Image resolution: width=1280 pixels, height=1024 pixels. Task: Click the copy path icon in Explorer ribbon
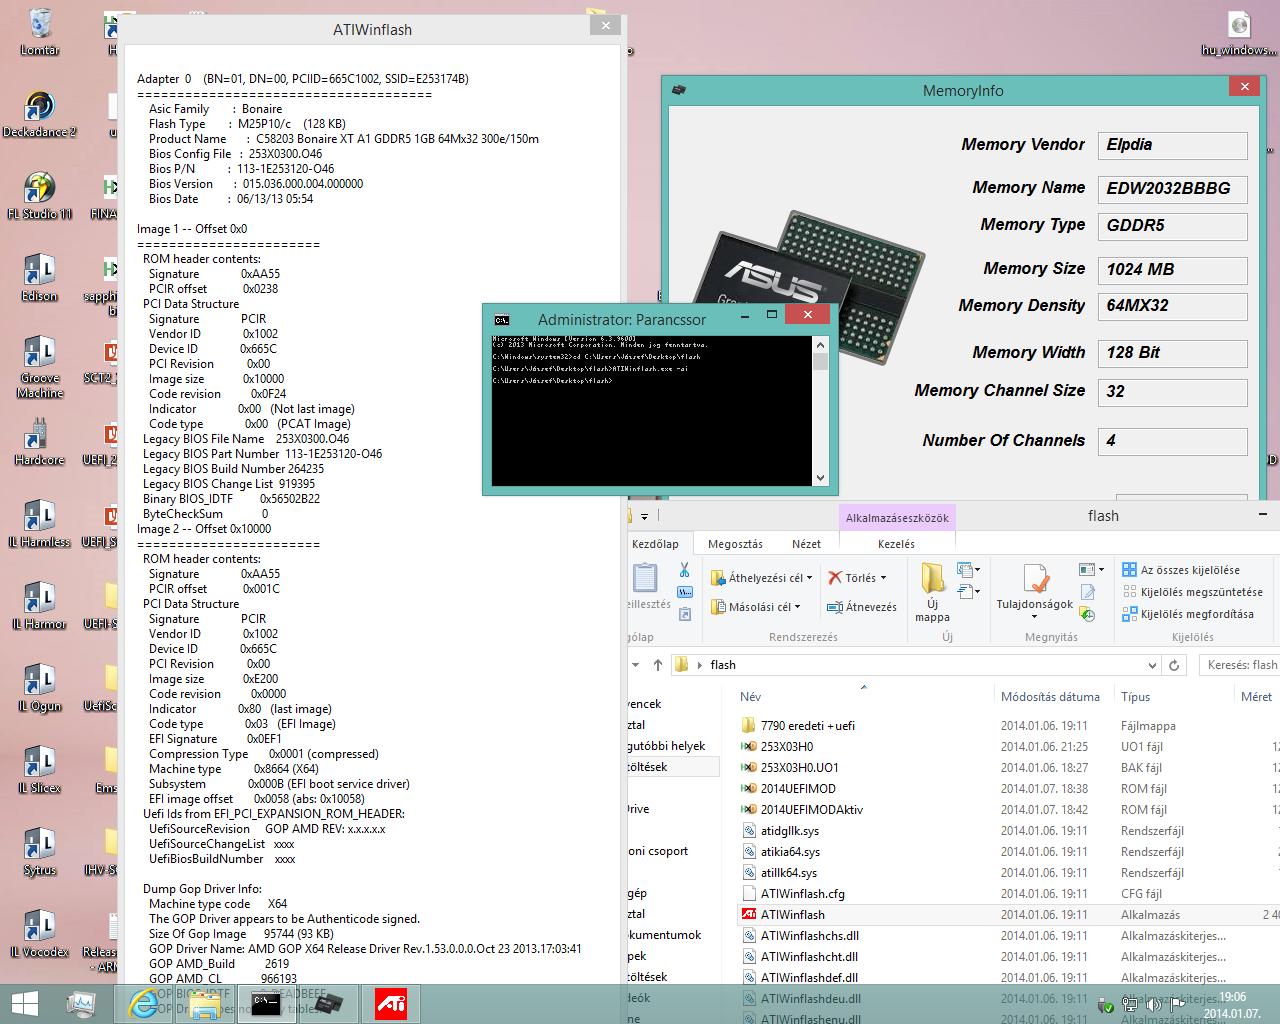coord(685,592)
